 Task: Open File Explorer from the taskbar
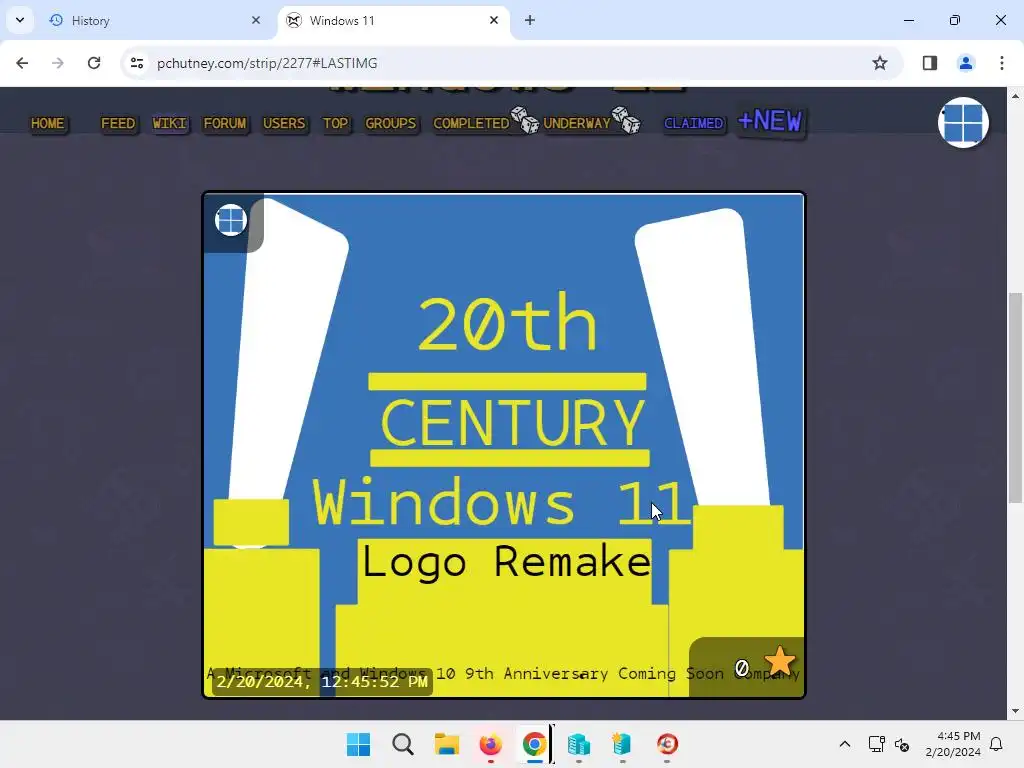tap(447, 744)
